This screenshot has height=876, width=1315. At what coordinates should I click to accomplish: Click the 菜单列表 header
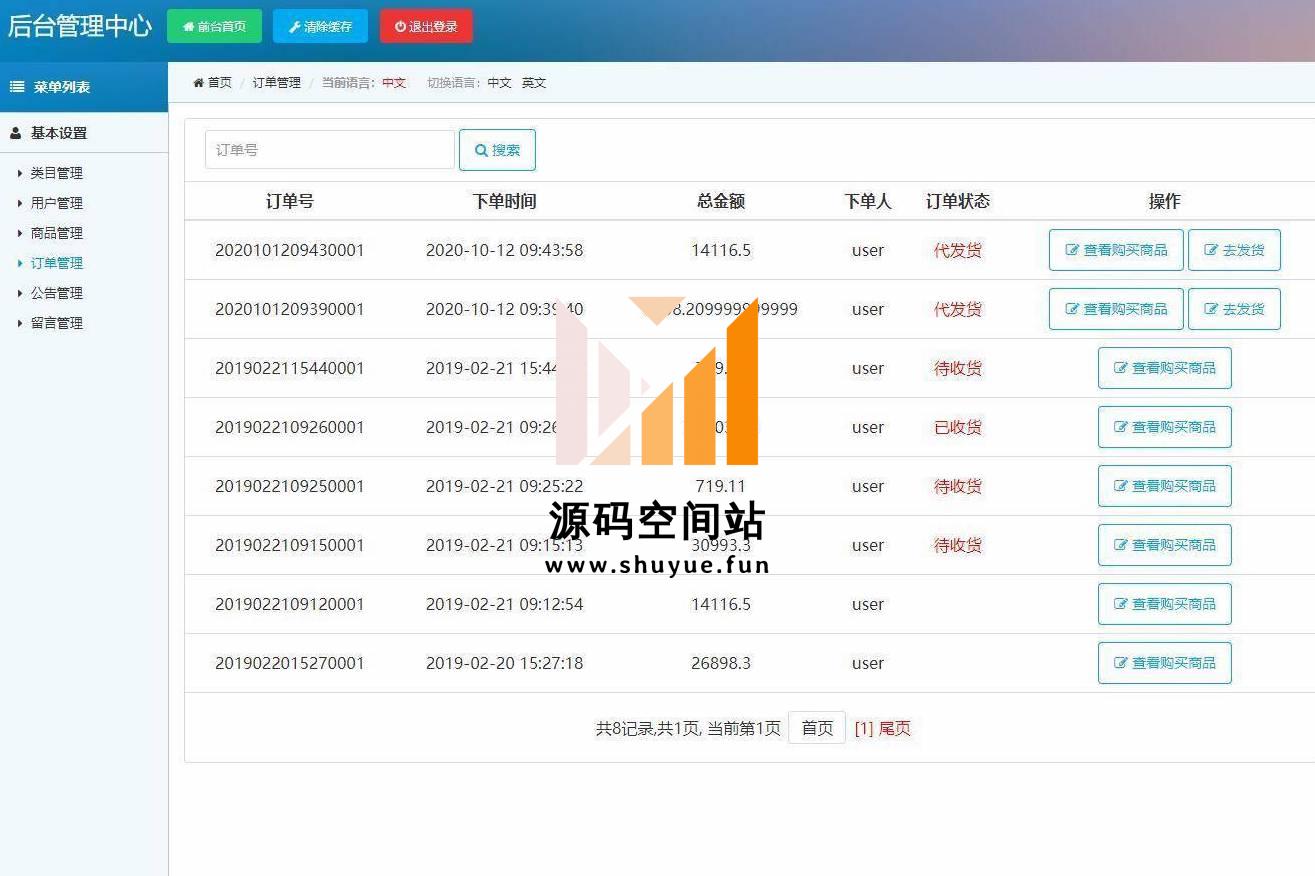click(x=84, y=87)
